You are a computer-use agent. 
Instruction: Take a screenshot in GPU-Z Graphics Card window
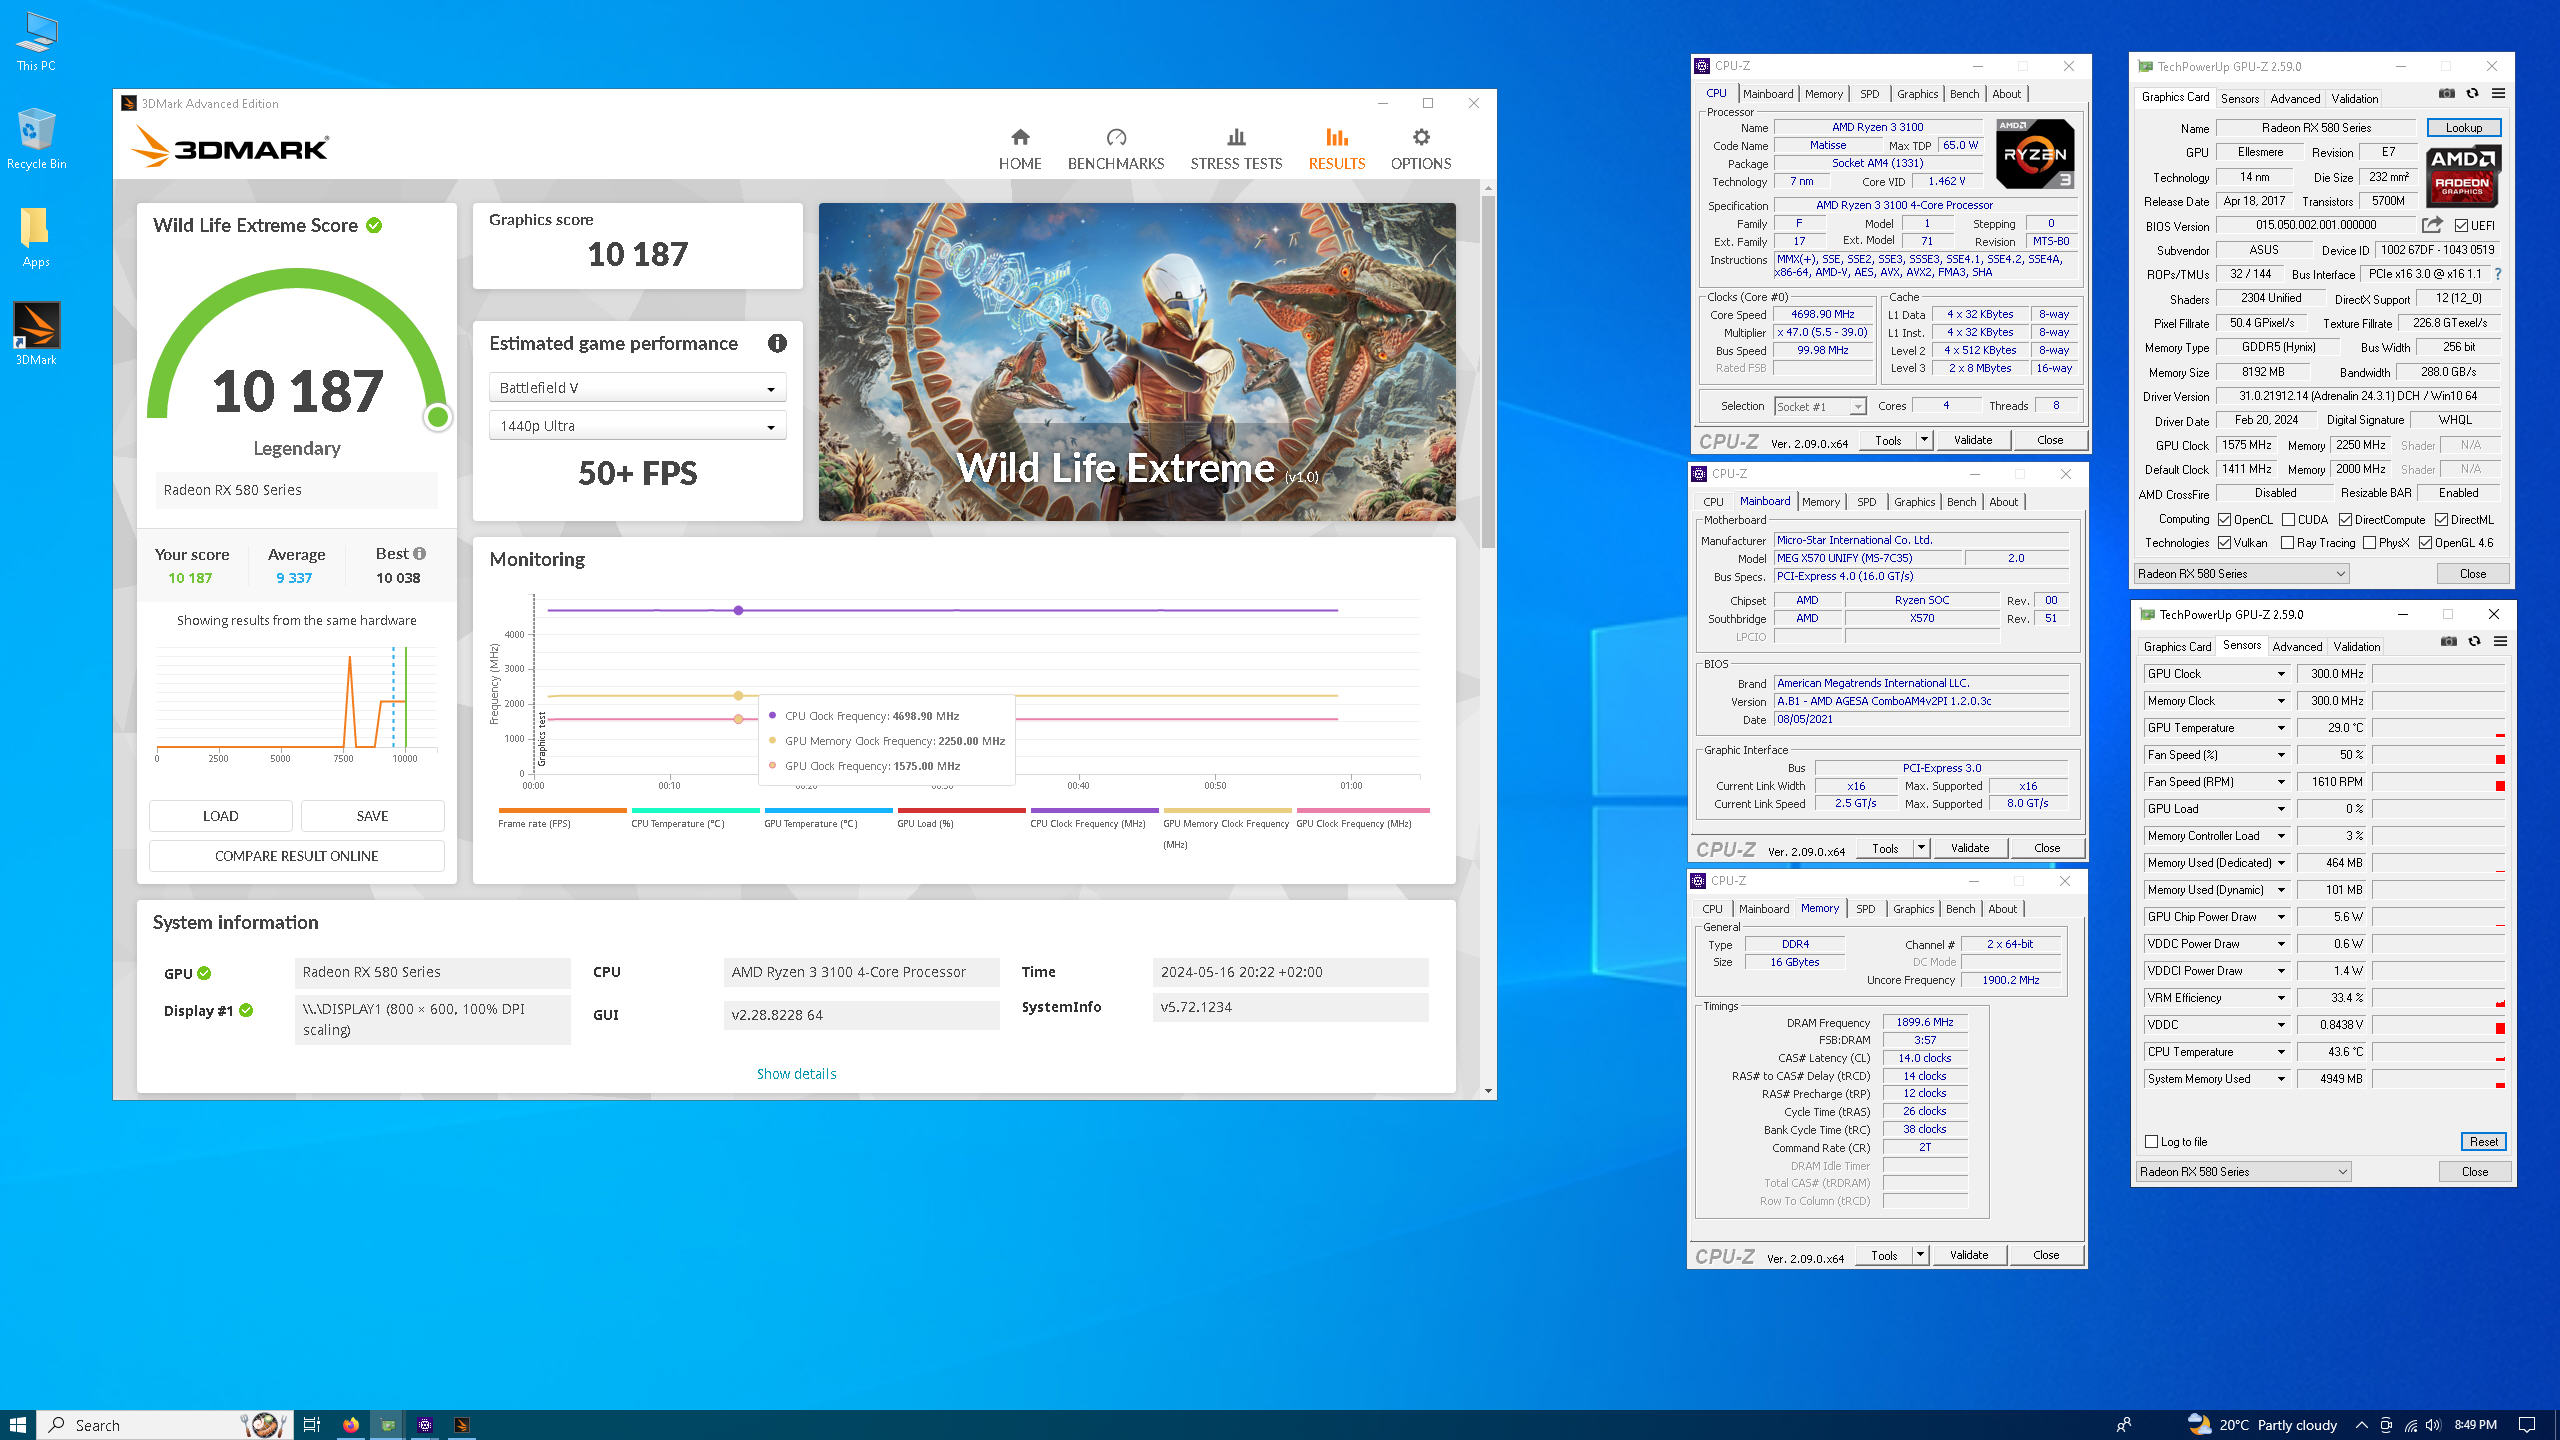click(2446, 93)
